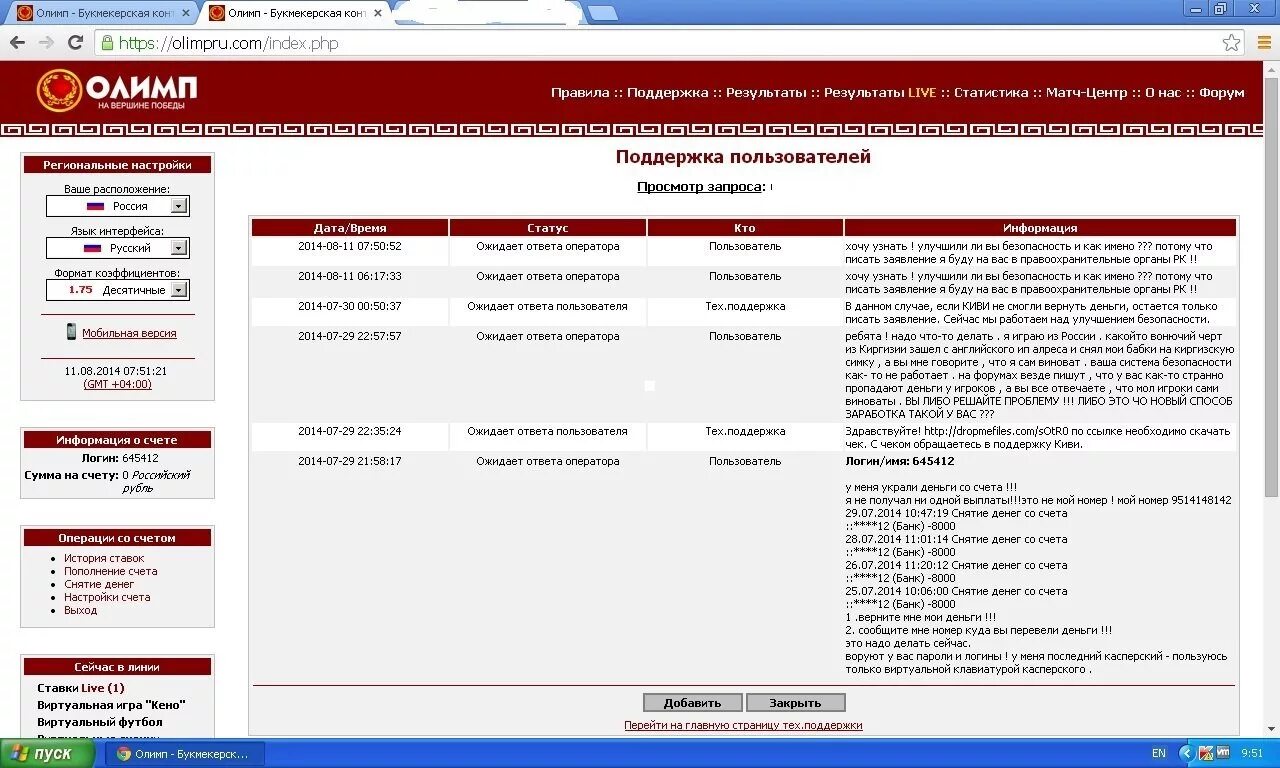Screen dimensions: 1280x768
Task: Expand hidden tray icons arrow
Action: tap(1186, 753)
